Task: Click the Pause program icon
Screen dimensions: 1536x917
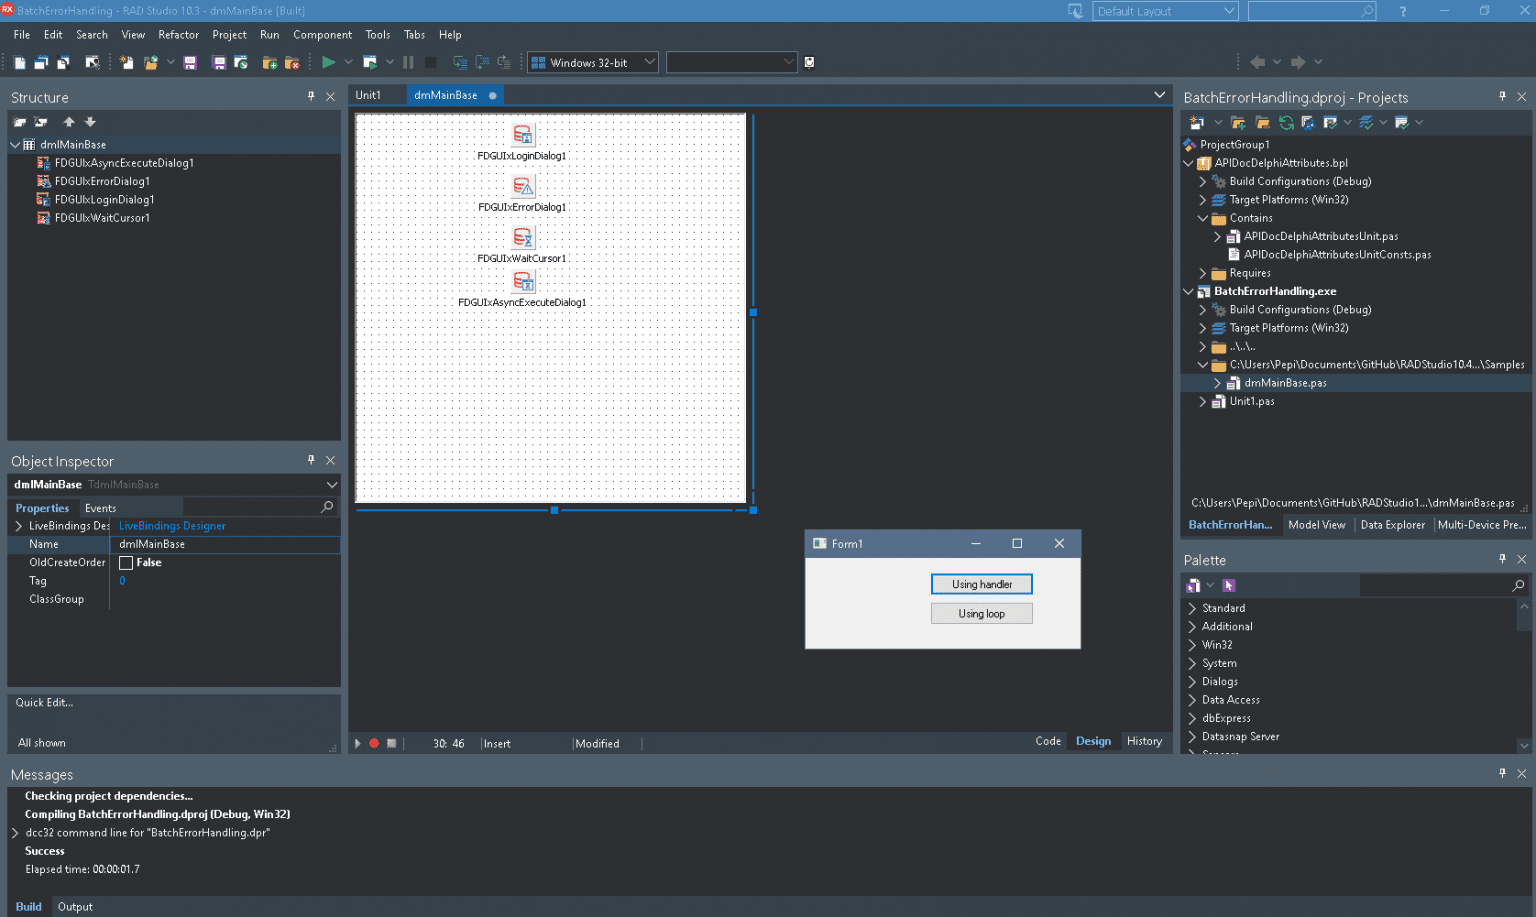Action: pyautogui.click(x=408, y=62)
